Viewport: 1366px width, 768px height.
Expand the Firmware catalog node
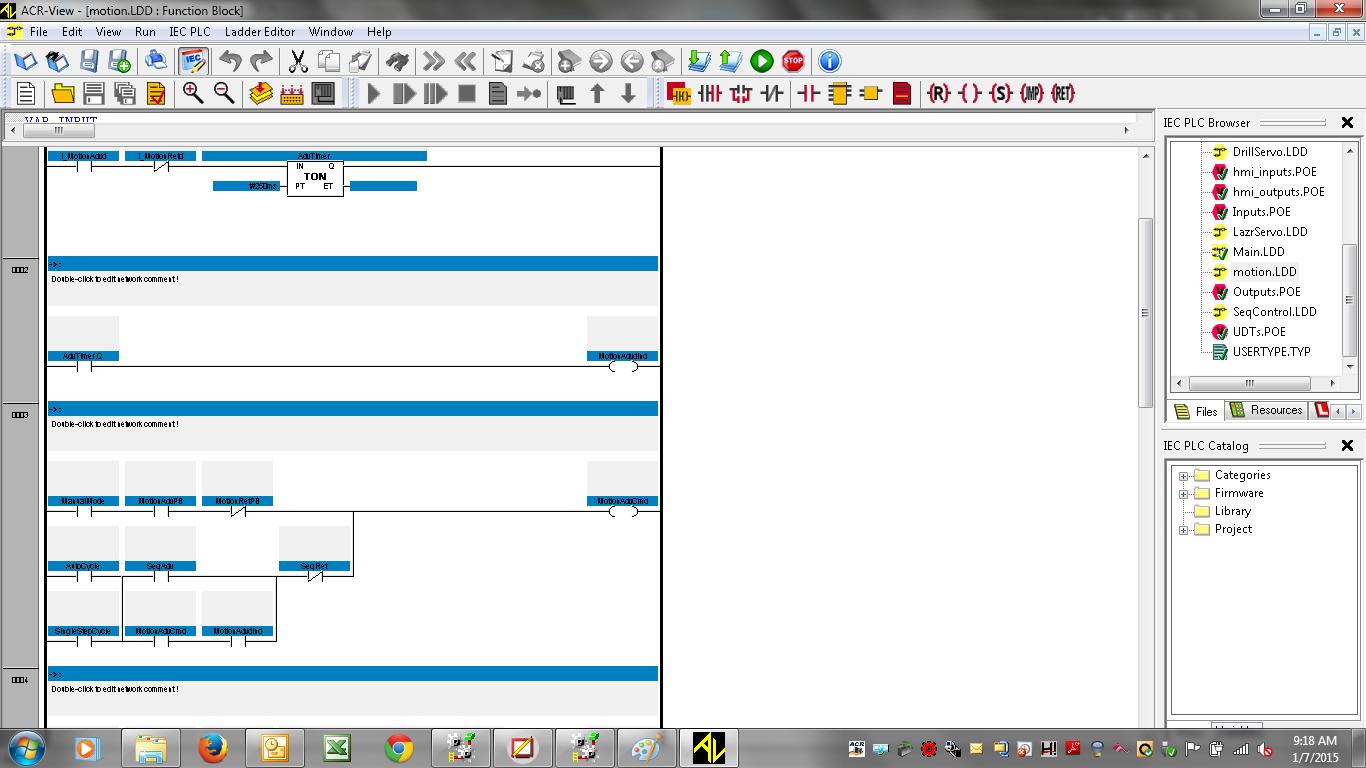coord(1184,494)
